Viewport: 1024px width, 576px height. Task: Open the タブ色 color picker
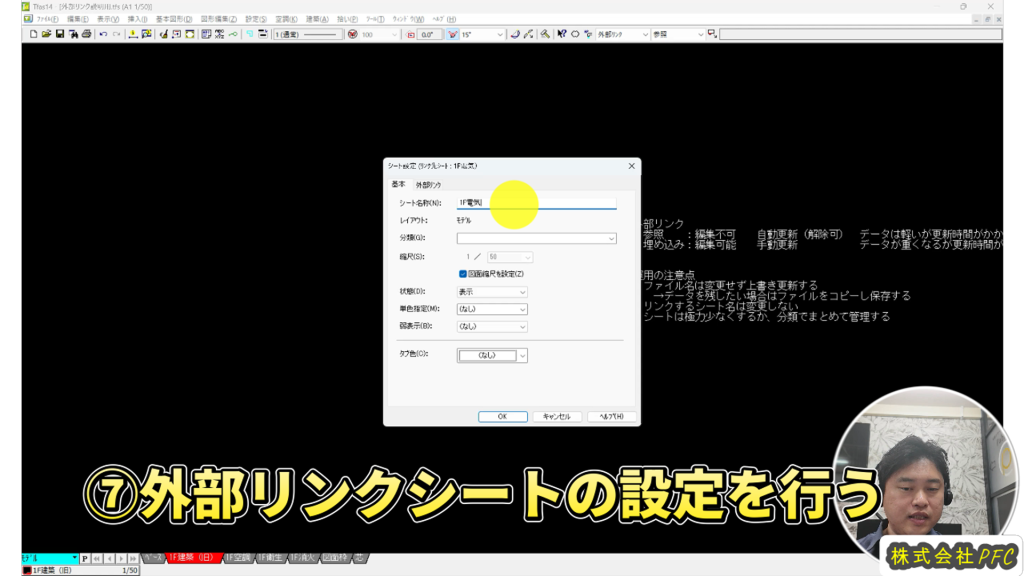click(522, 355)
